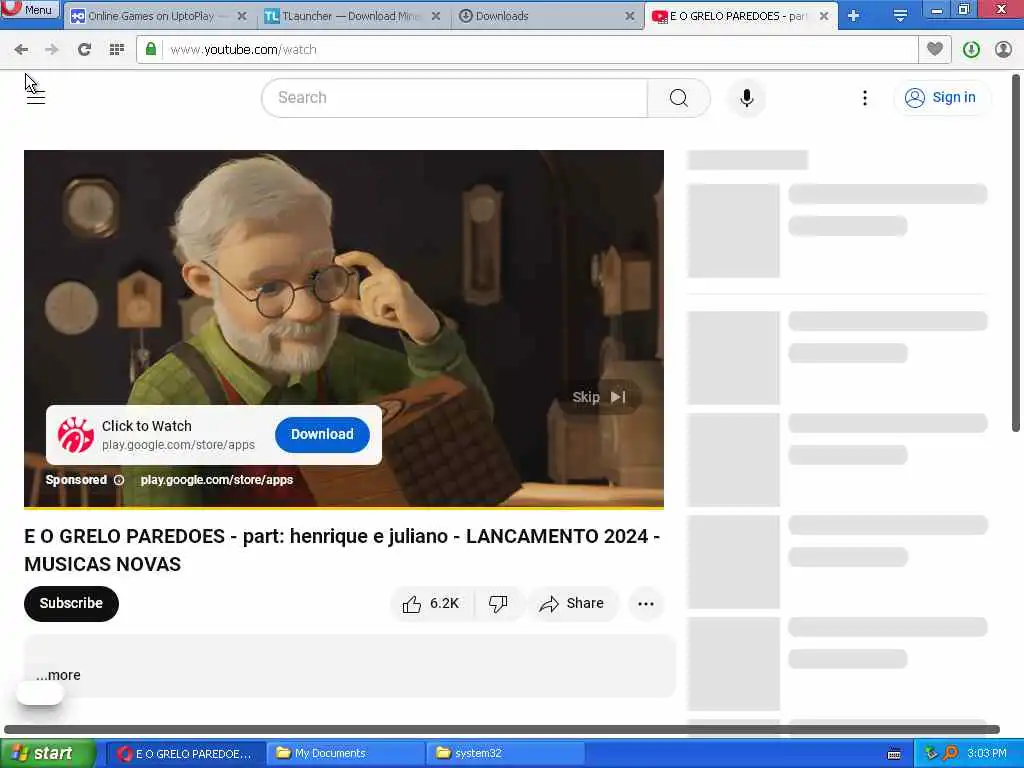Screen dimensions: 1024x768
Task: Open the Opera Menu button
Action: pyautogui.click(x=30, y=9)
